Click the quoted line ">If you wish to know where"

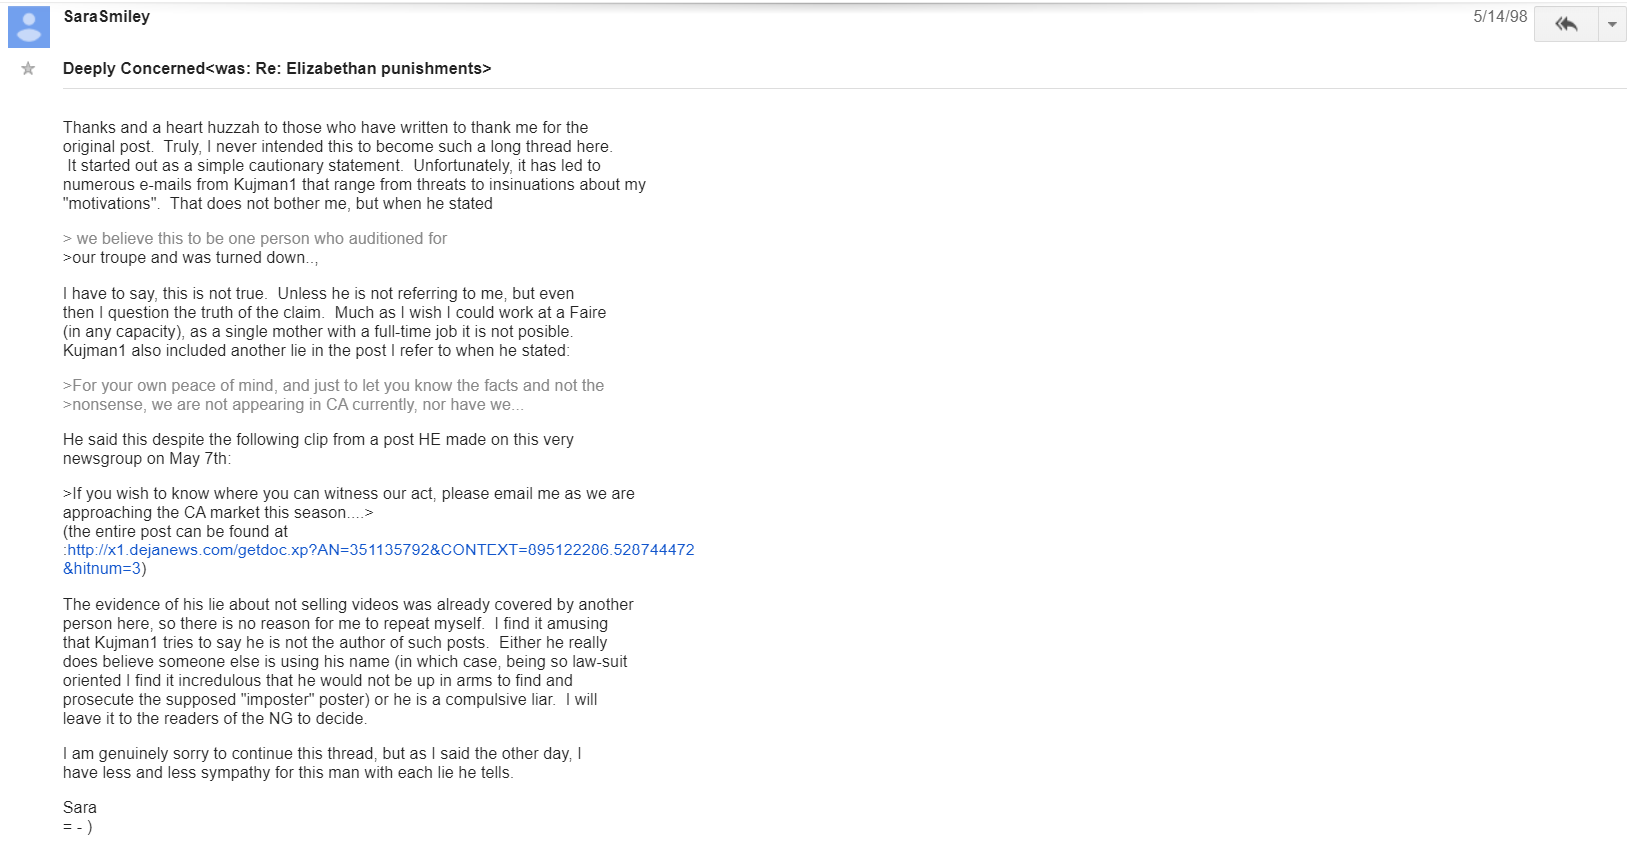(x=348, y=494)
